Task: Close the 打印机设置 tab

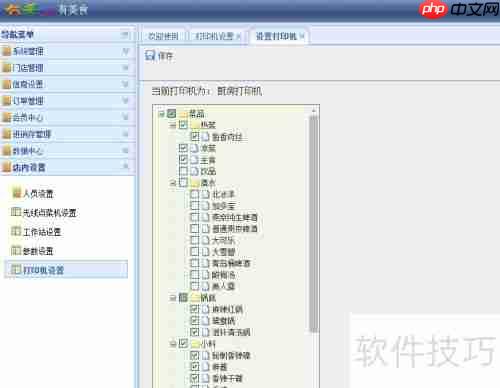Action: tap(238, 36)
